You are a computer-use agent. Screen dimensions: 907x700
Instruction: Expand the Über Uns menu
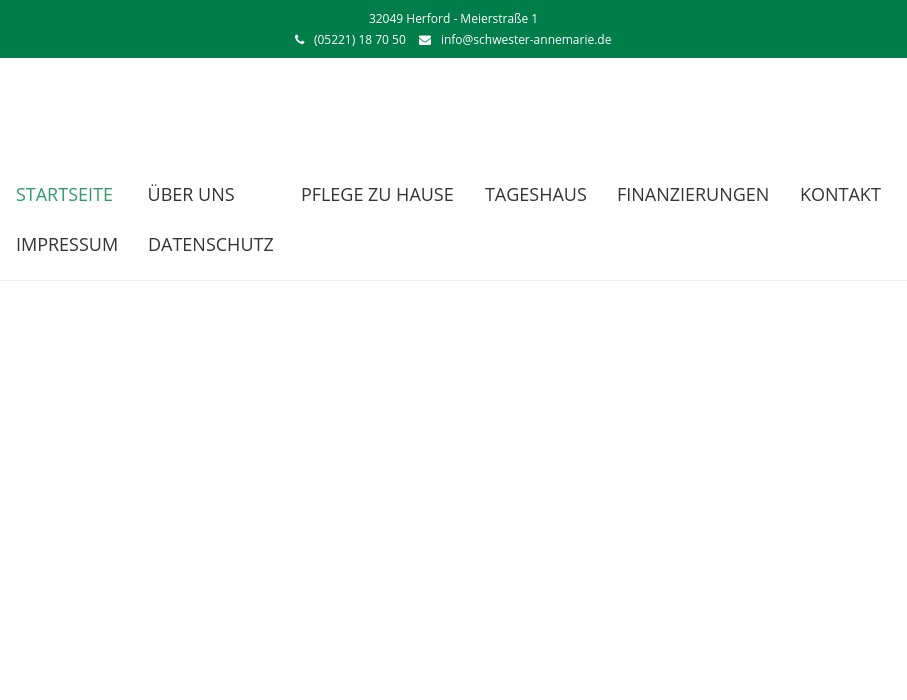(x=191, y=194)
